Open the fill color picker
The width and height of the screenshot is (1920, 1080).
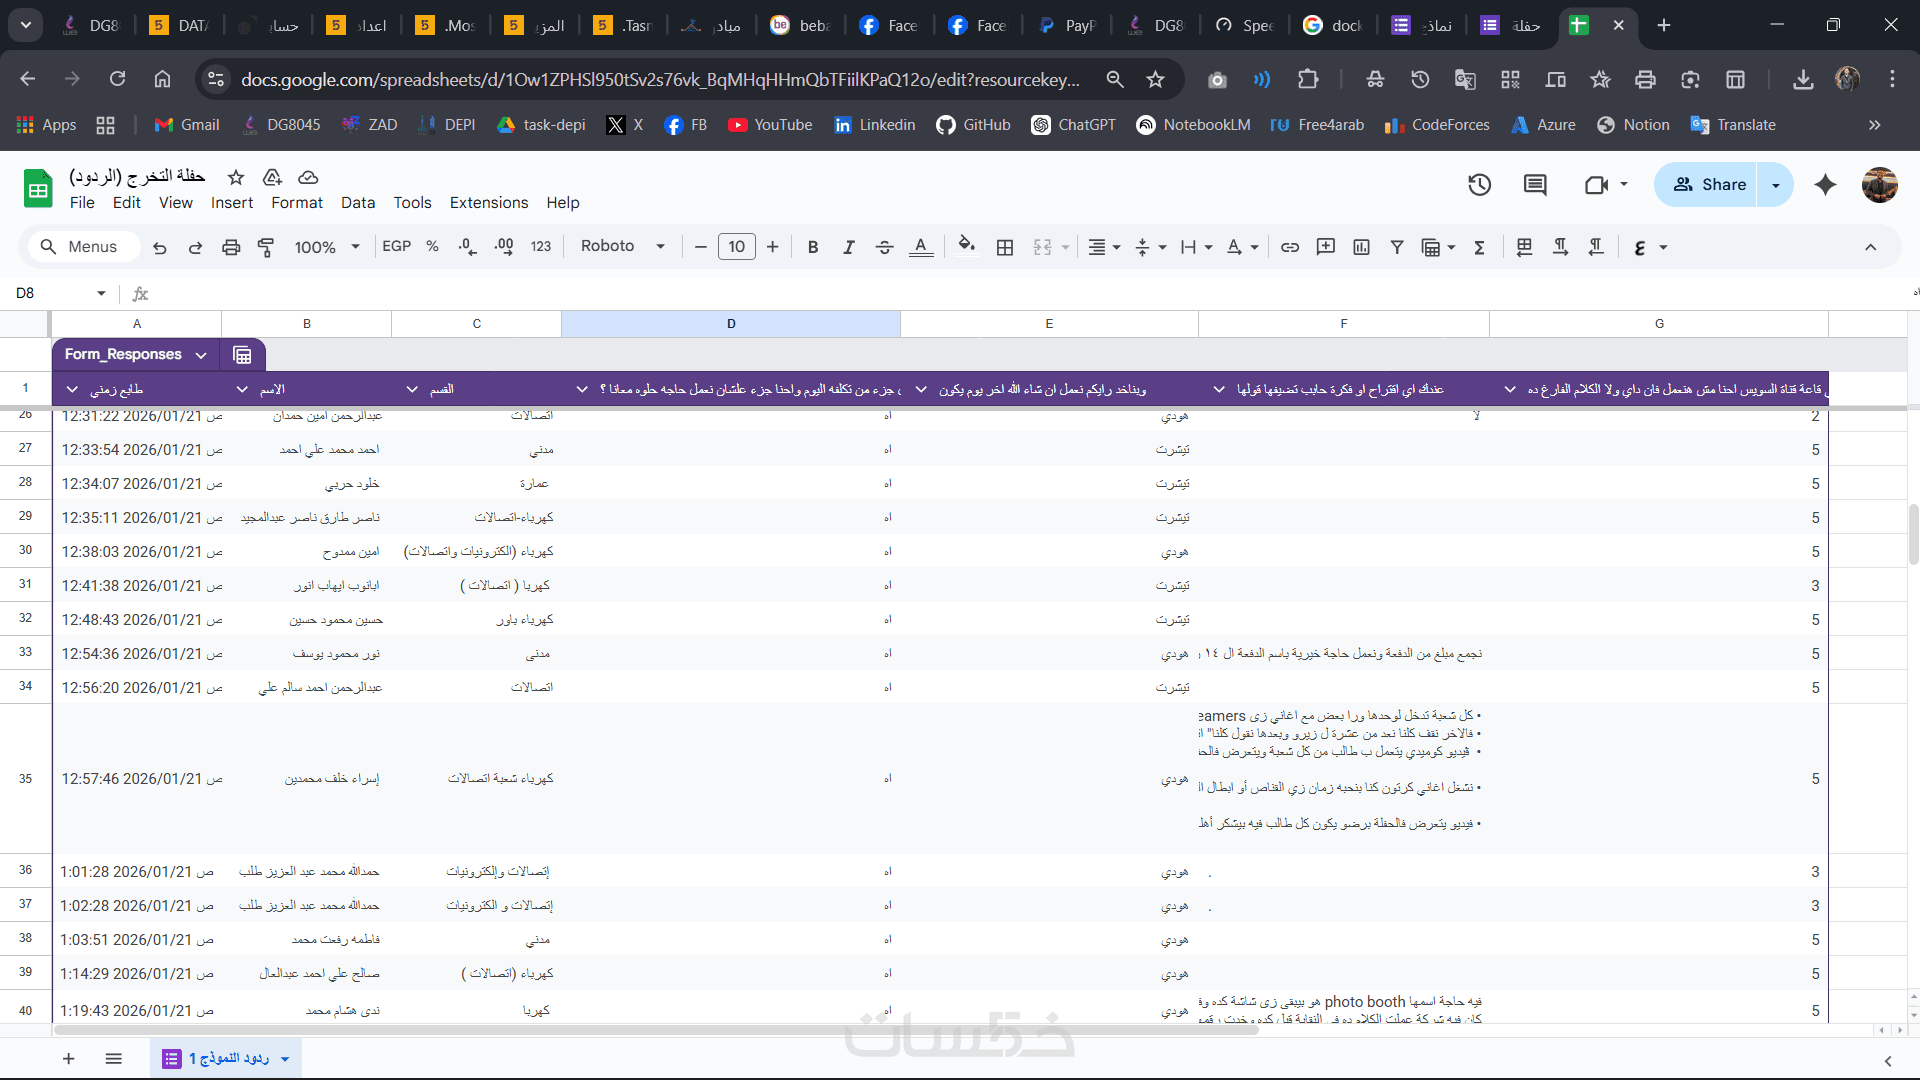coord(966,247)
